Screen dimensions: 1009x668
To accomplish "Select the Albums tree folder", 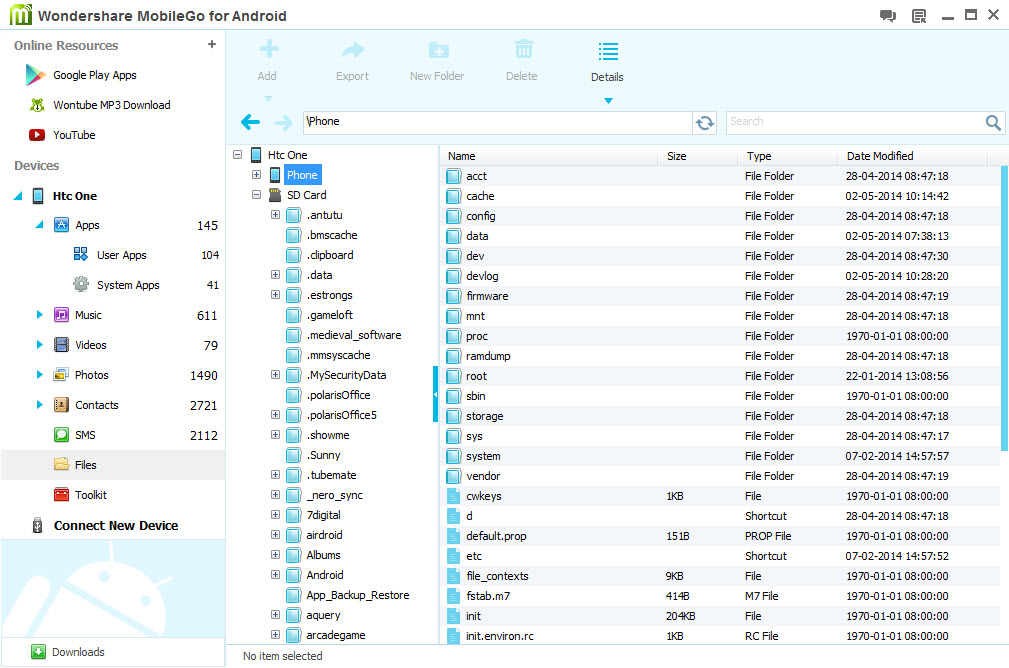I will tap(323, 555).
